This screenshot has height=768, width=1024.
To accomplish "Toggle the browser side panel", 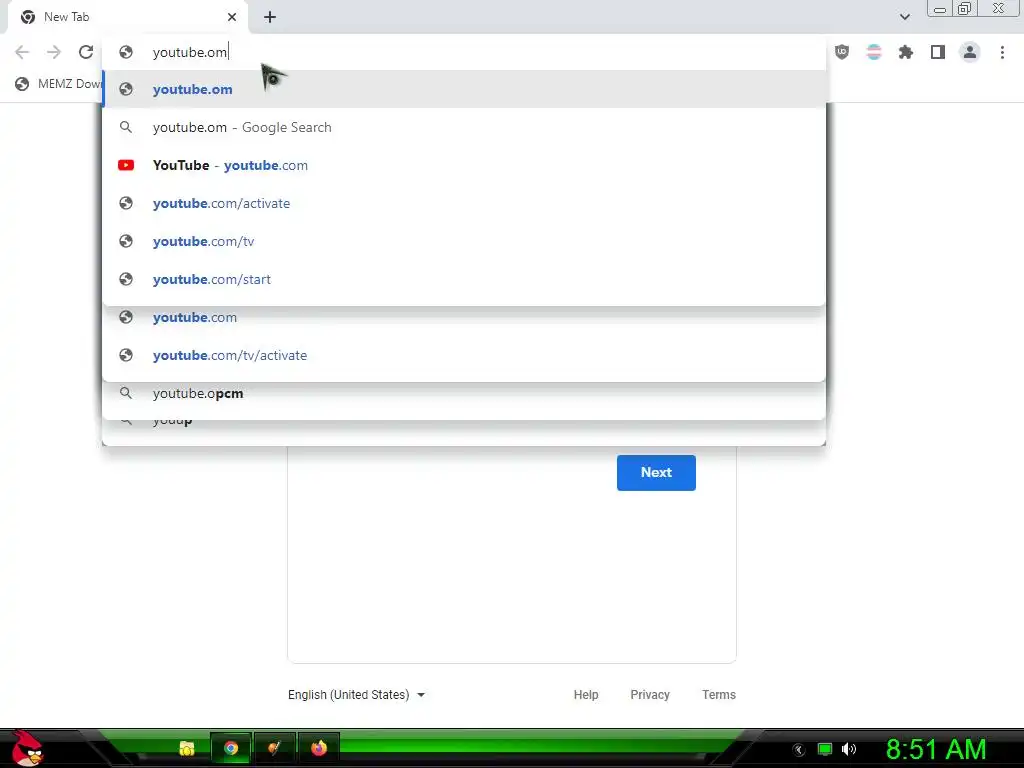I will click(x=938, y=52).
